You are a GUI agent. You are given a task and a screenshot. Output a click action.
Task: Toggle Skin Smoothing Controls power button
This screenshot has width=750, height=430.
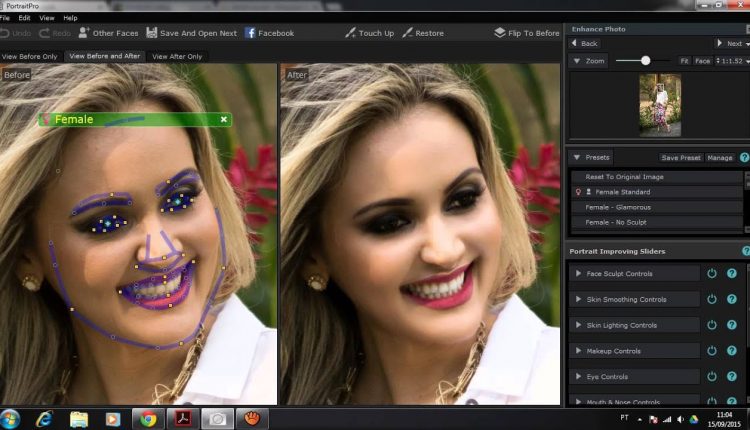[712, 299]
